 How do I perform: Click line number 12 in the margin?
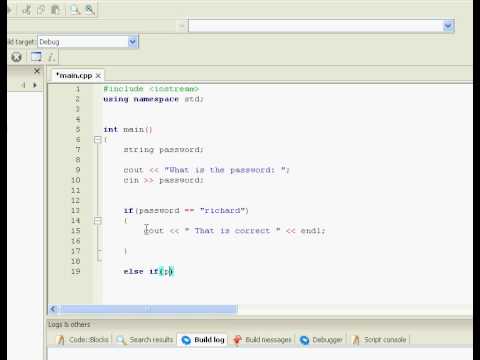76,200
